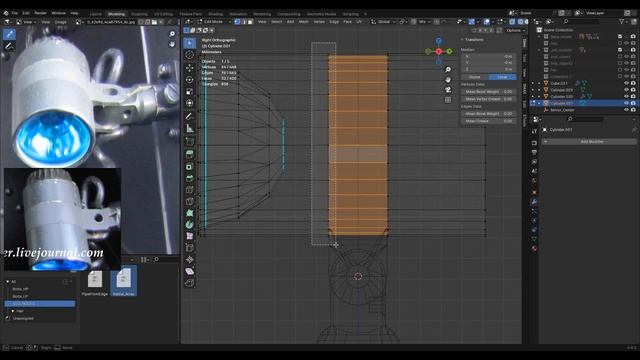640x360 pixels.
Task: Activate the Loop Cut tool
Action: point(190,190)
